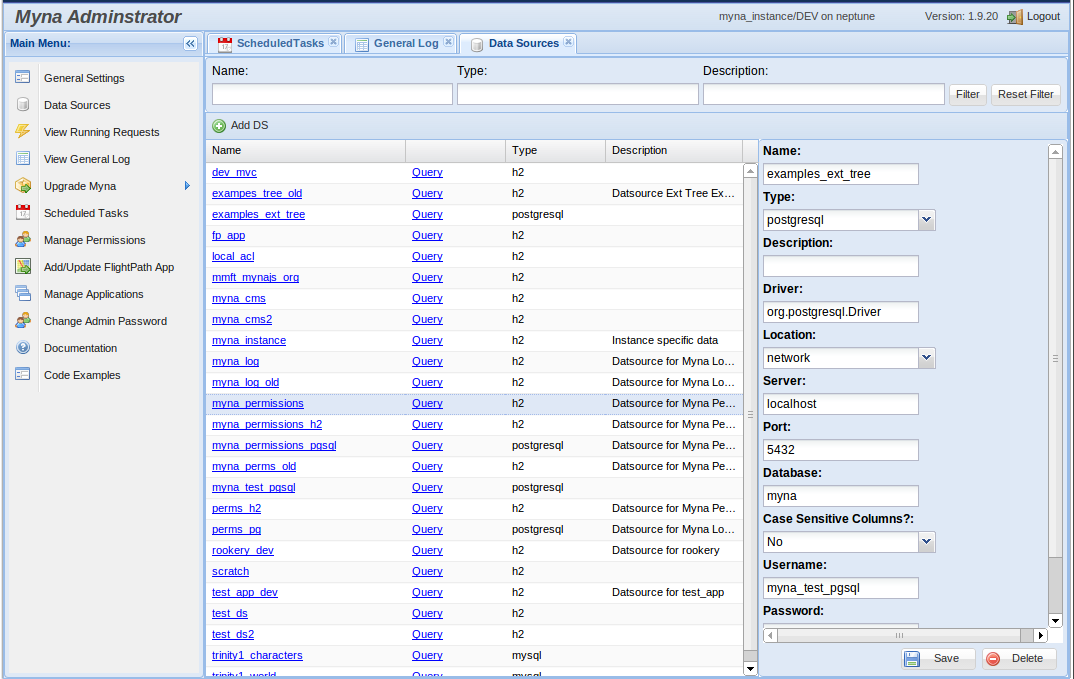
Task: Click the Documentation icon
Action: point(22,347)
